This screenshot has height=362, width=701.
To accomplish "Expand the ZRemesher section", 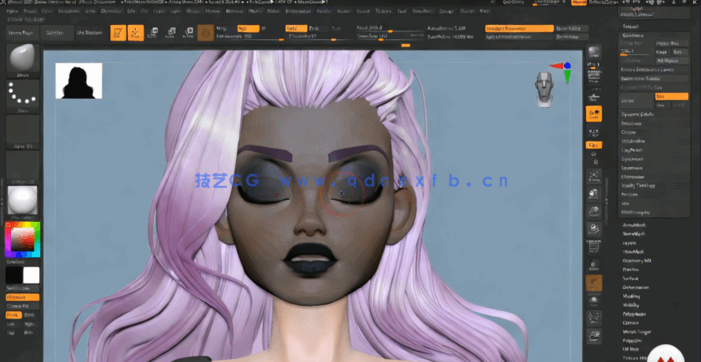I will pyautogui.click(x=633, y=177).
